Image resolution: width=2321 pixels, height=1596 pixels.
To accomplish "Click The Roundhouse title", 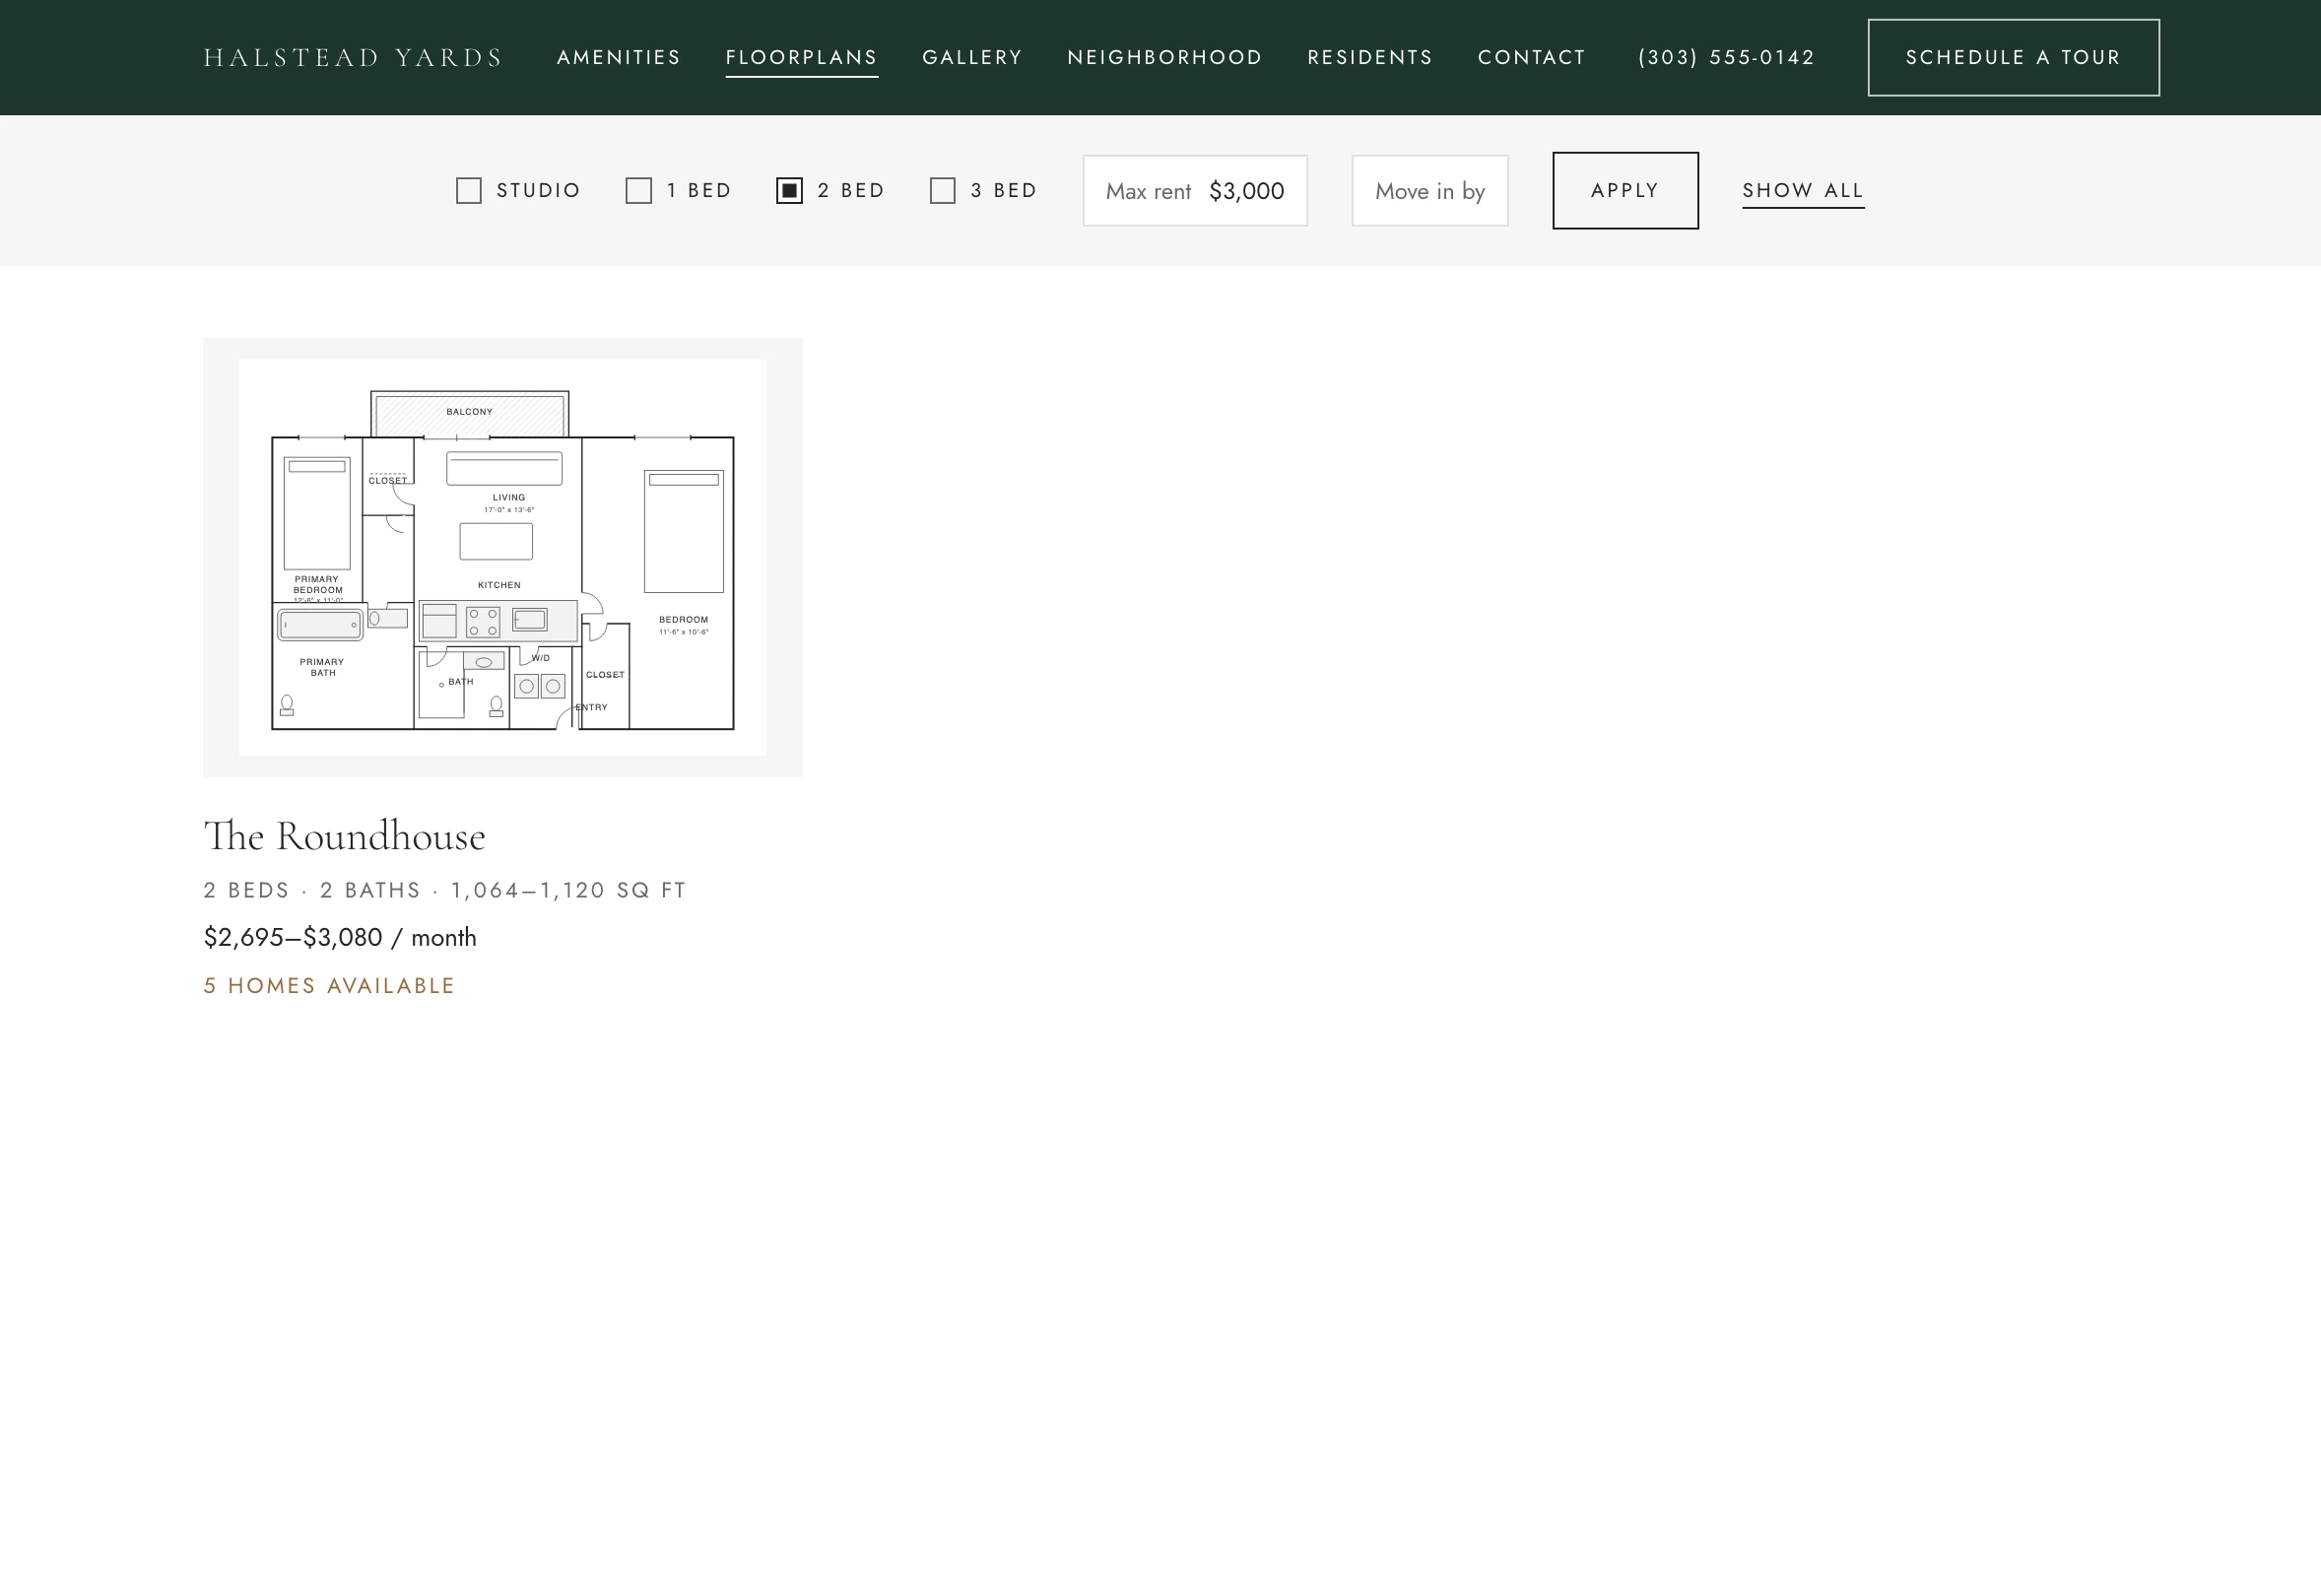I will click(x=344, y=836).
